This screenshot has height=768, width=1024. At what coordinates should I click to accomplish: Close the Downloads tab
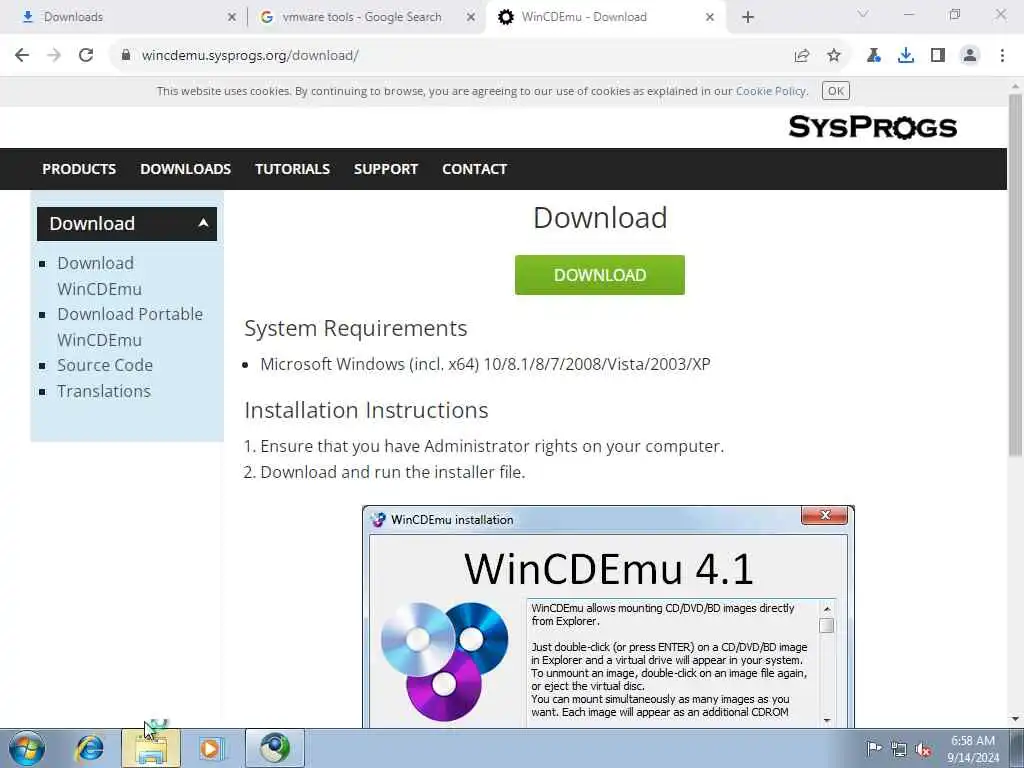pyautogui.click(x=231, y=18)
